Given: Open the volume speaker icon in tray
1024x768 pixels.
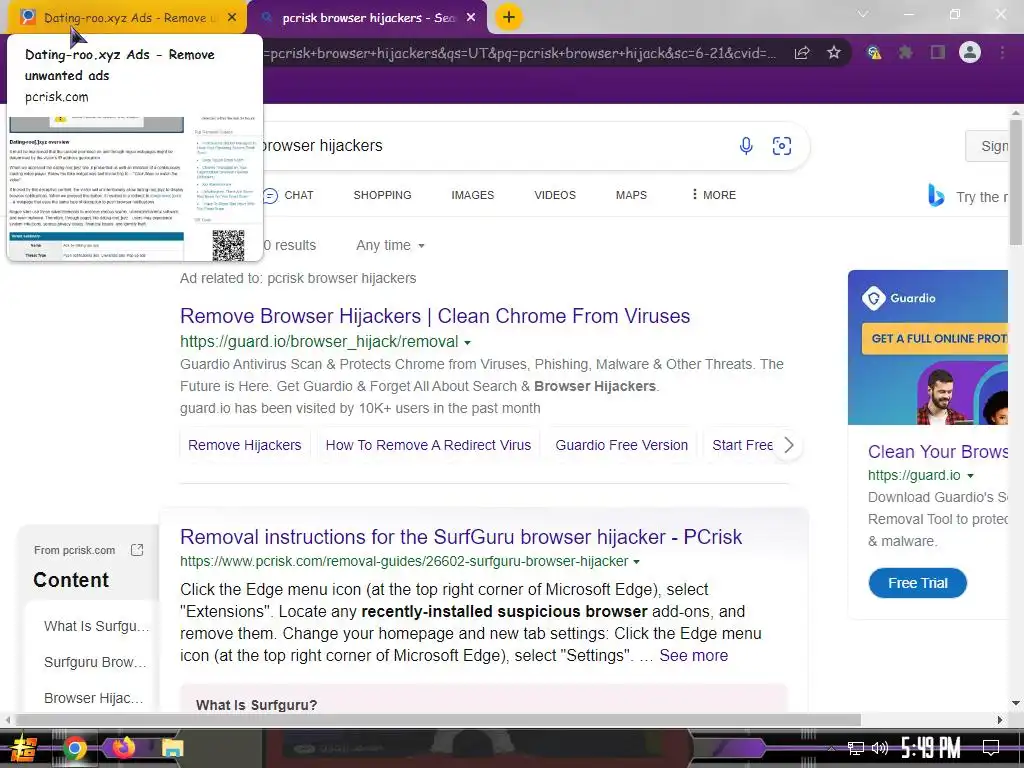Looking at the screenshot, I should click(x=880, y=748).
